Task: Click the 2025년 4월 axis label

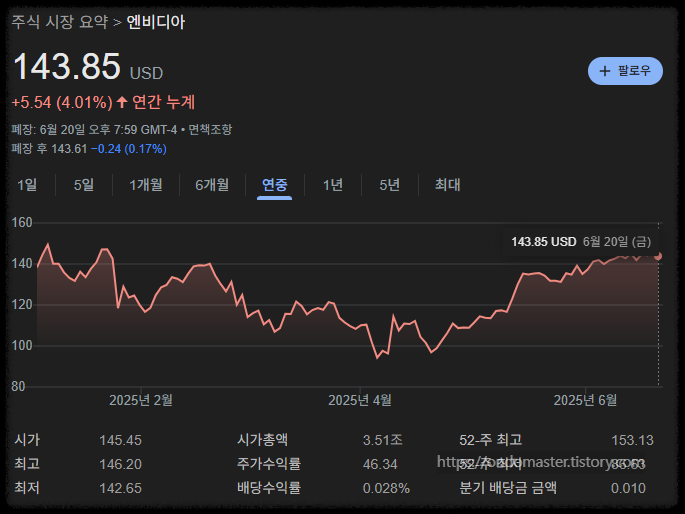Action: click(360, 400)
